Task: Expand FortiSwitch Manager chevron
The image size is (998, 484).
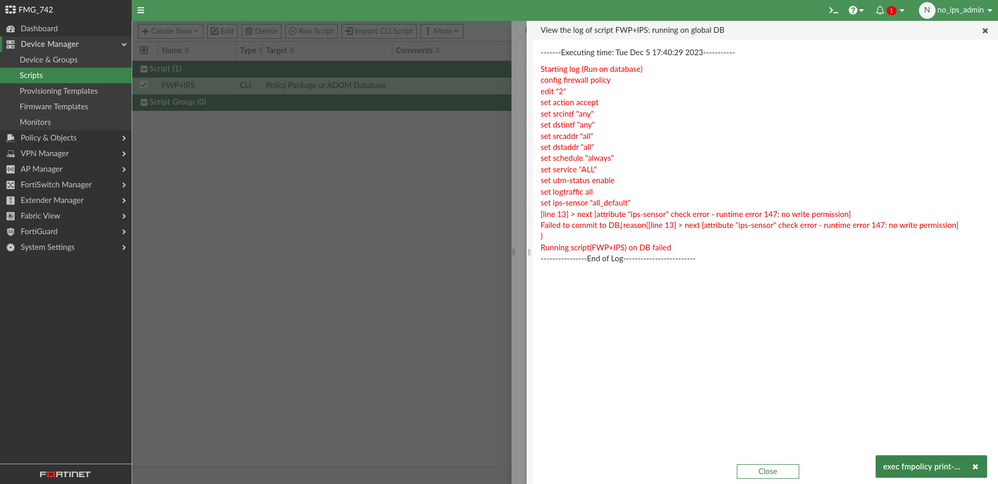Action: click(124, 185)
